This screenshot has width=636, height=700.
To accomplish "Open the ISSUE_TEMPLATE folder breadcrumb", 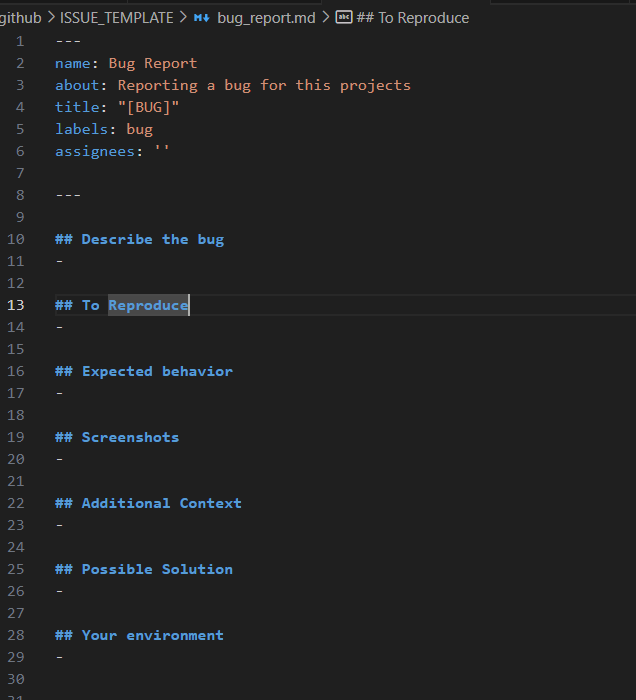I will point(116,18).
